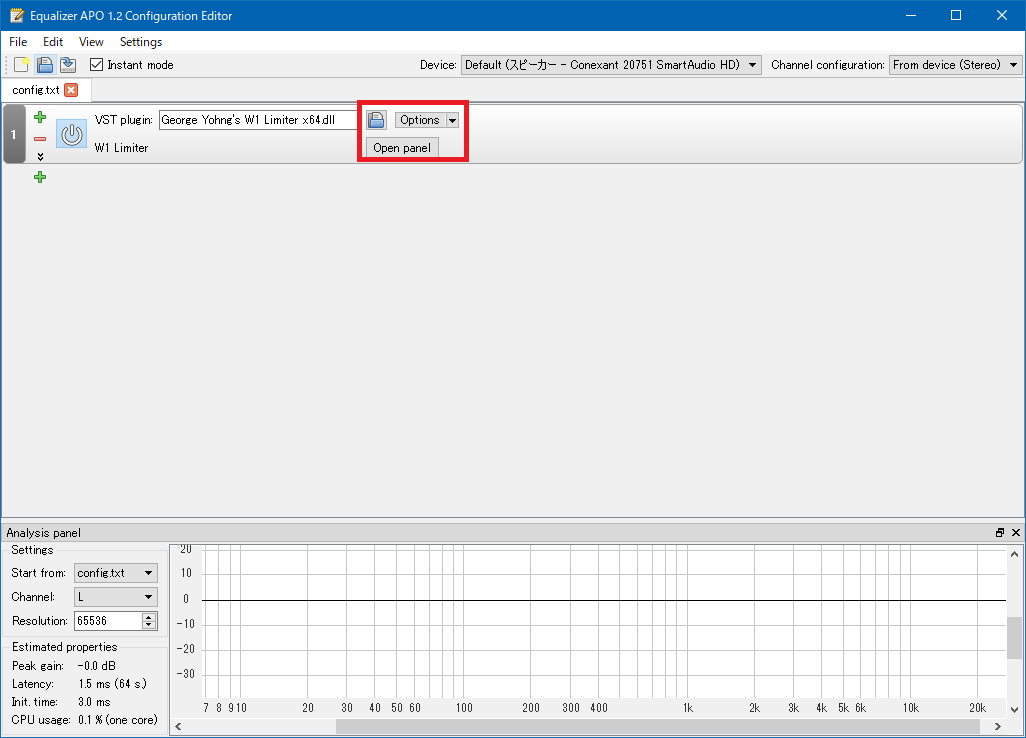The image size is (1026, 738).
Task: Open the View menu
Action: click(91, 42)
